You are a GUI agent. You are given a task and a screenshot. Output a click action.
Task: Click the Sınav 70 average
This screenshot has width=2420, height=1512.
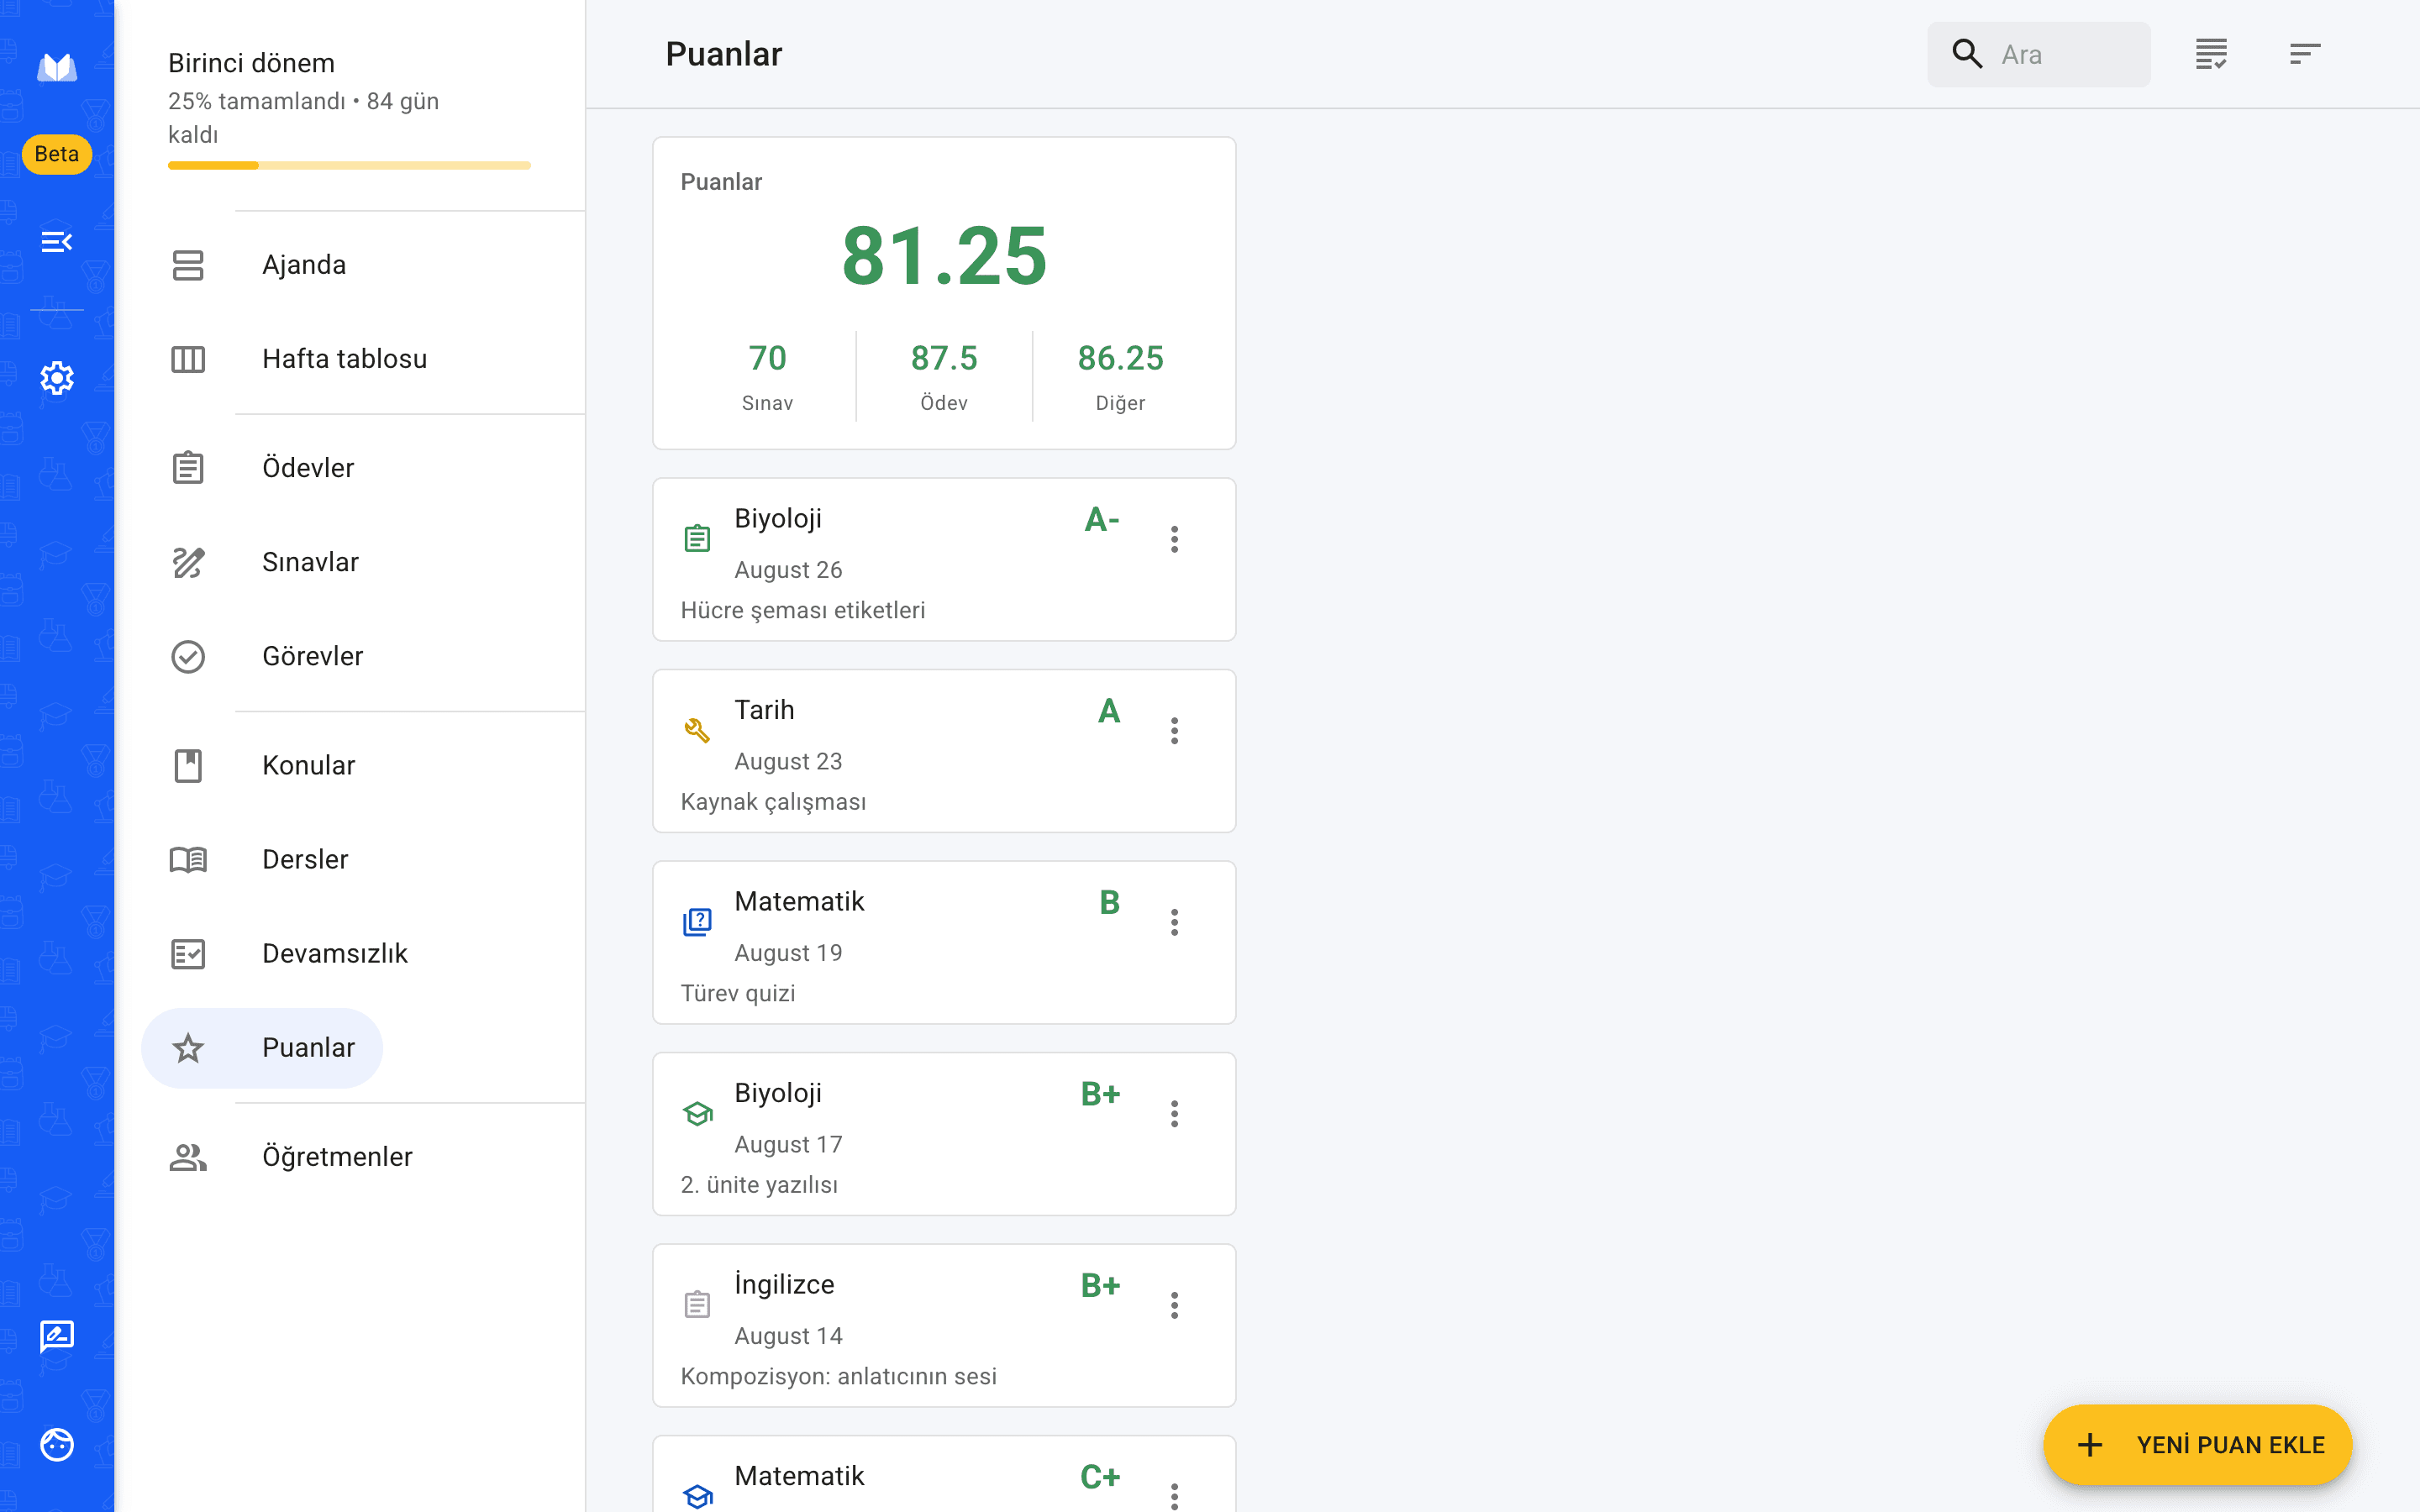(767, 377)
